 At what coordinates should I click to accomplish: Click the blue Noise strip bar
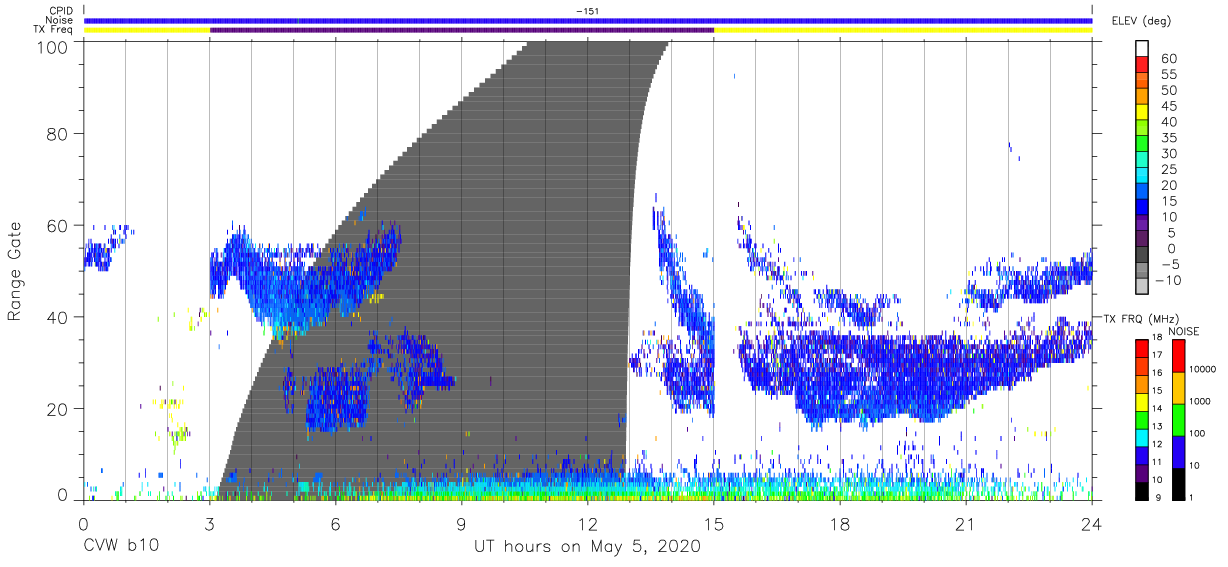point(588,20)
